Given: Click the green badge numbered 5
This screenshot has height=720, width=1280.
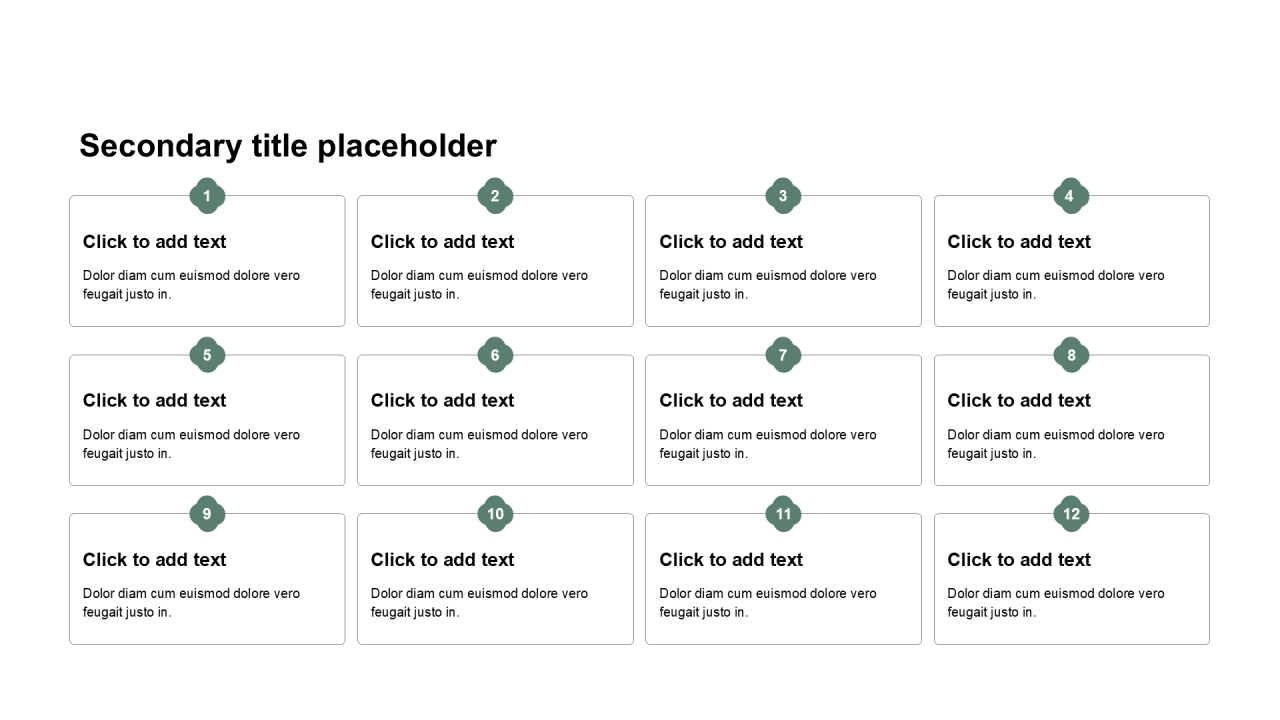Looking at the screenshot, I should tap(207, 355).
